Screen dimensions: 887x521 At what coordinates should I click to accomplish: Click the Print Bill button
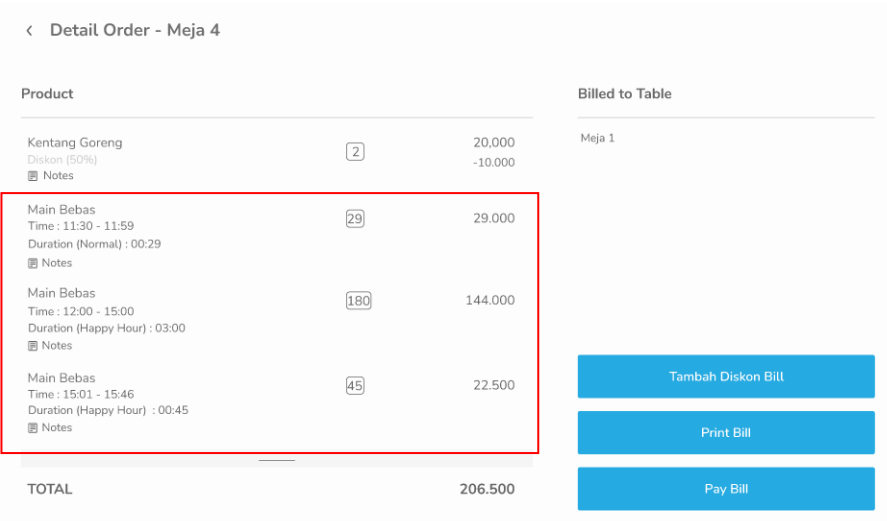(x=726, y=433)
